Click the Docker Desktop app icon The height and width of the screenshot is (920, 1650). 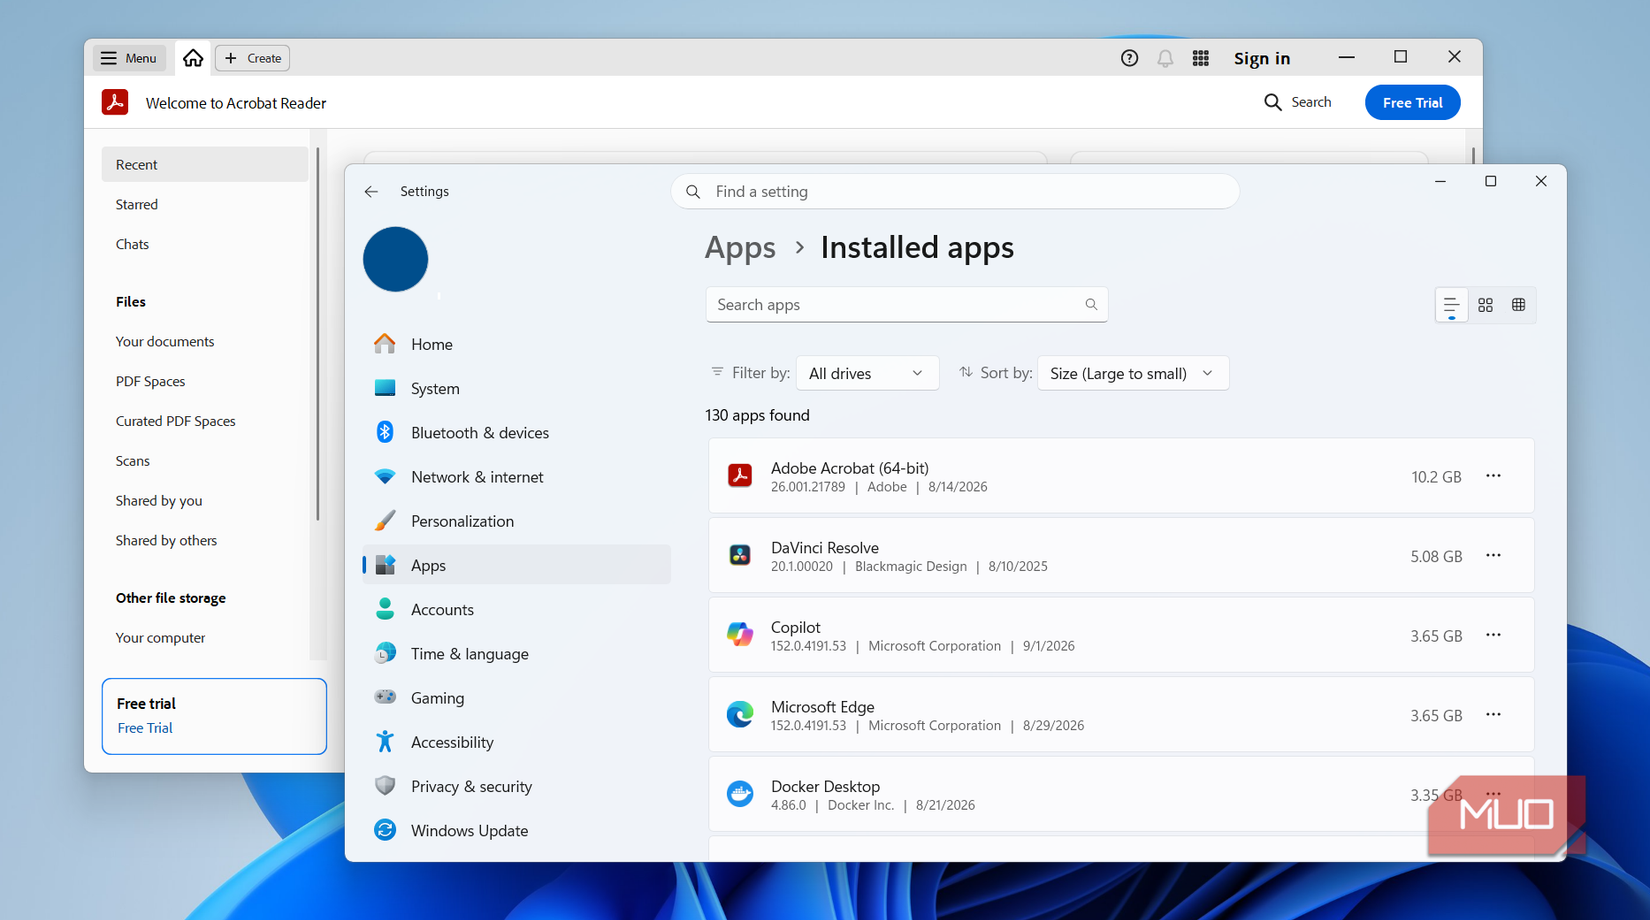(740, 794)
